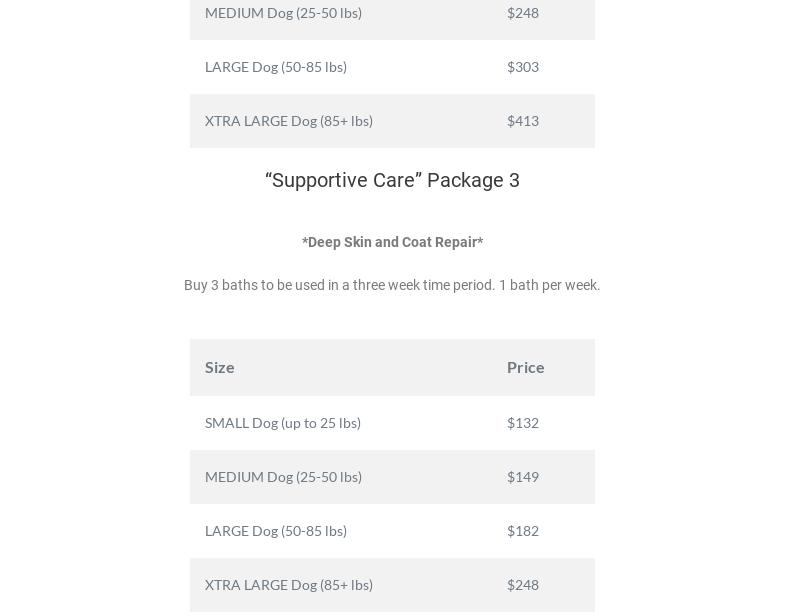Select the SMALL Dog (up to 25 lbs) label

click(x=283, y=423)
